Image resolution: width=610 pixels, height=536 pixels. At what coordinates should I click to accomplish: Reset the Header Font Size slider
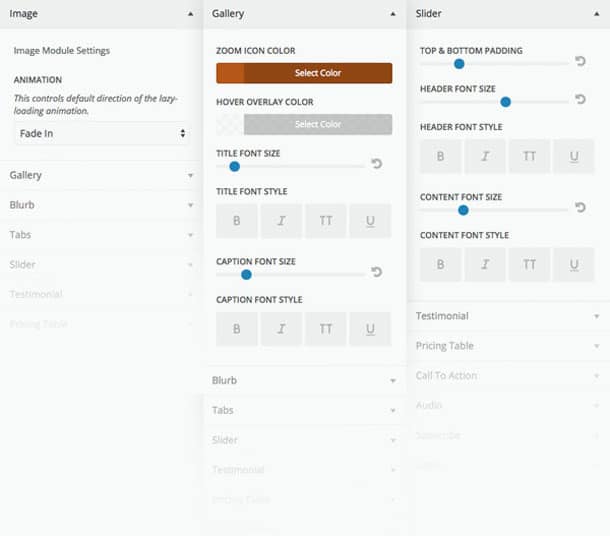(x=580, y=100)
